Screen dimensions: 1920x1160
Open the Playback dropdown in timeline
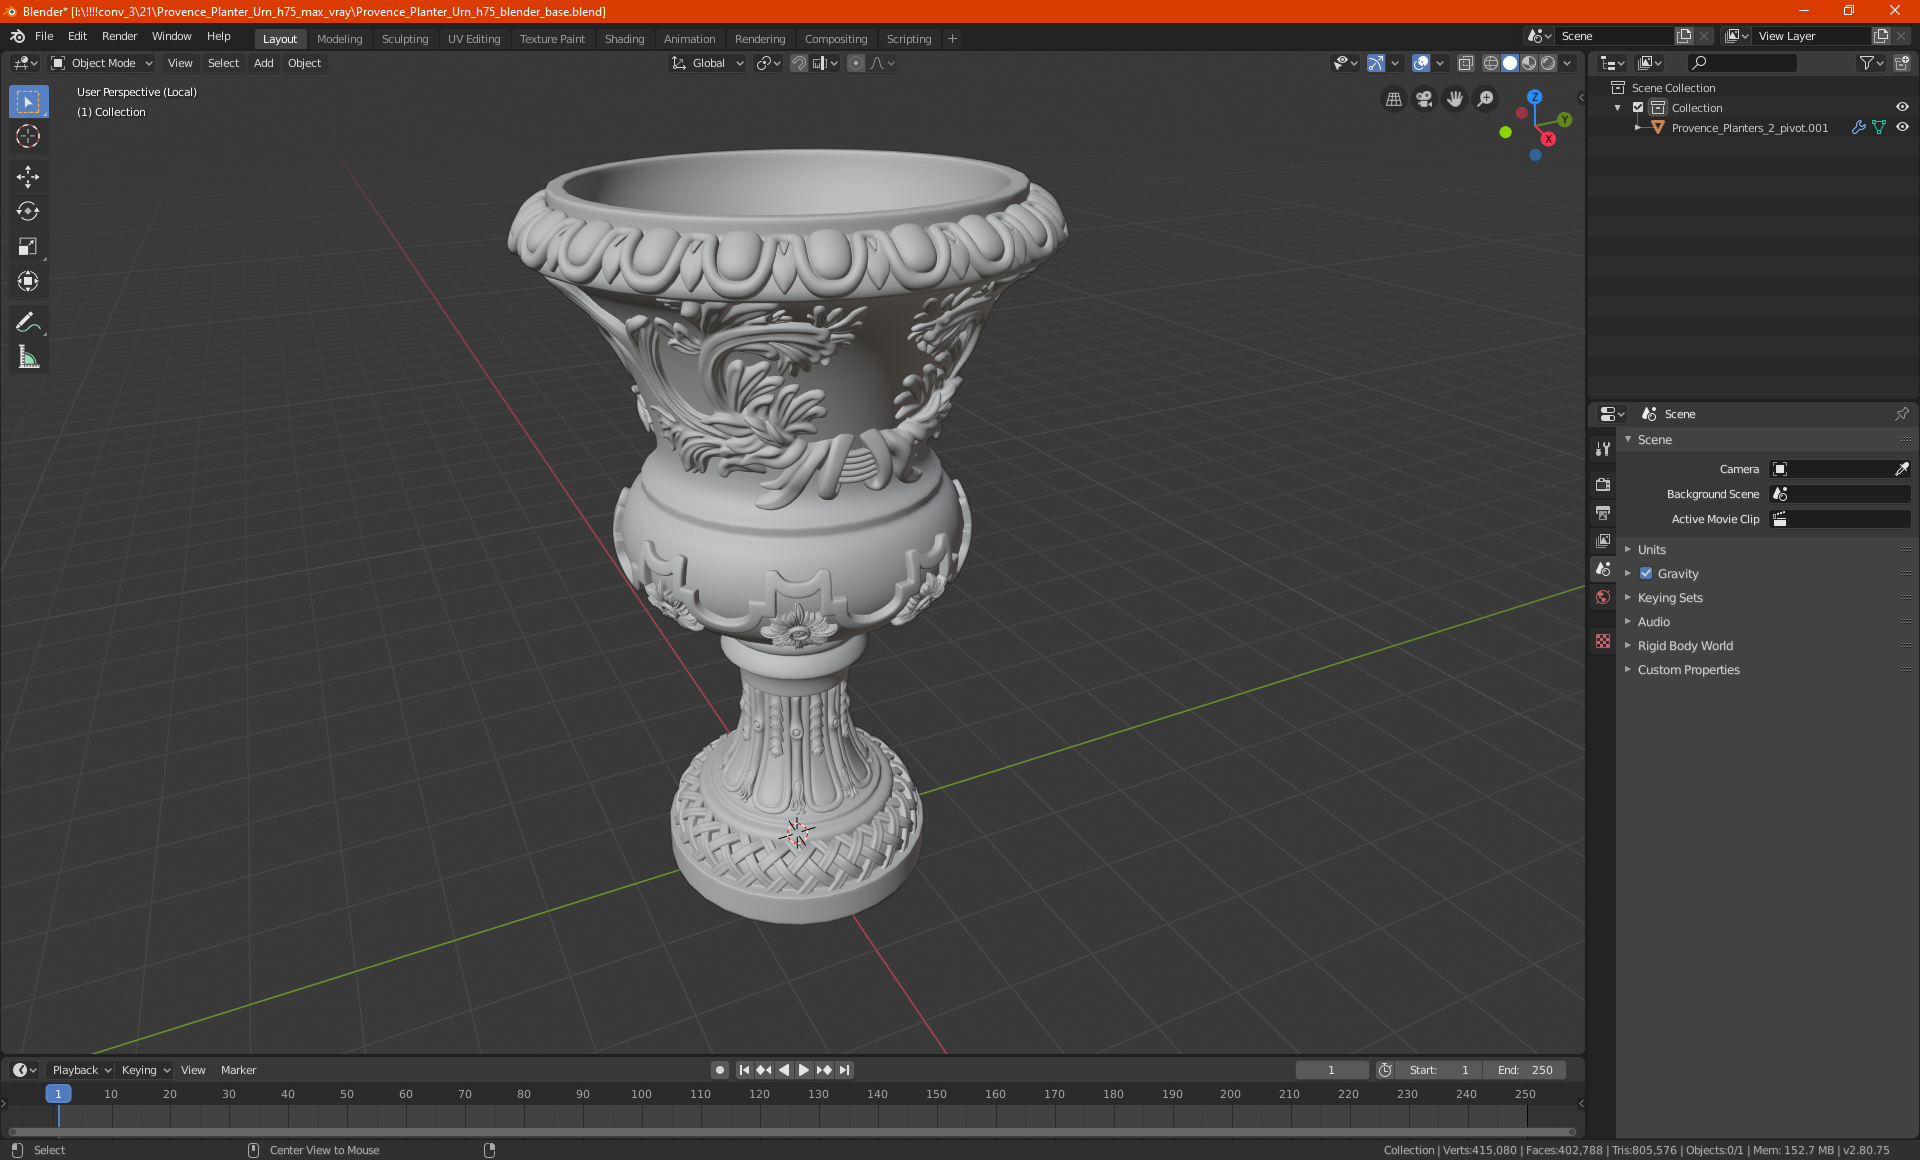81,1070
